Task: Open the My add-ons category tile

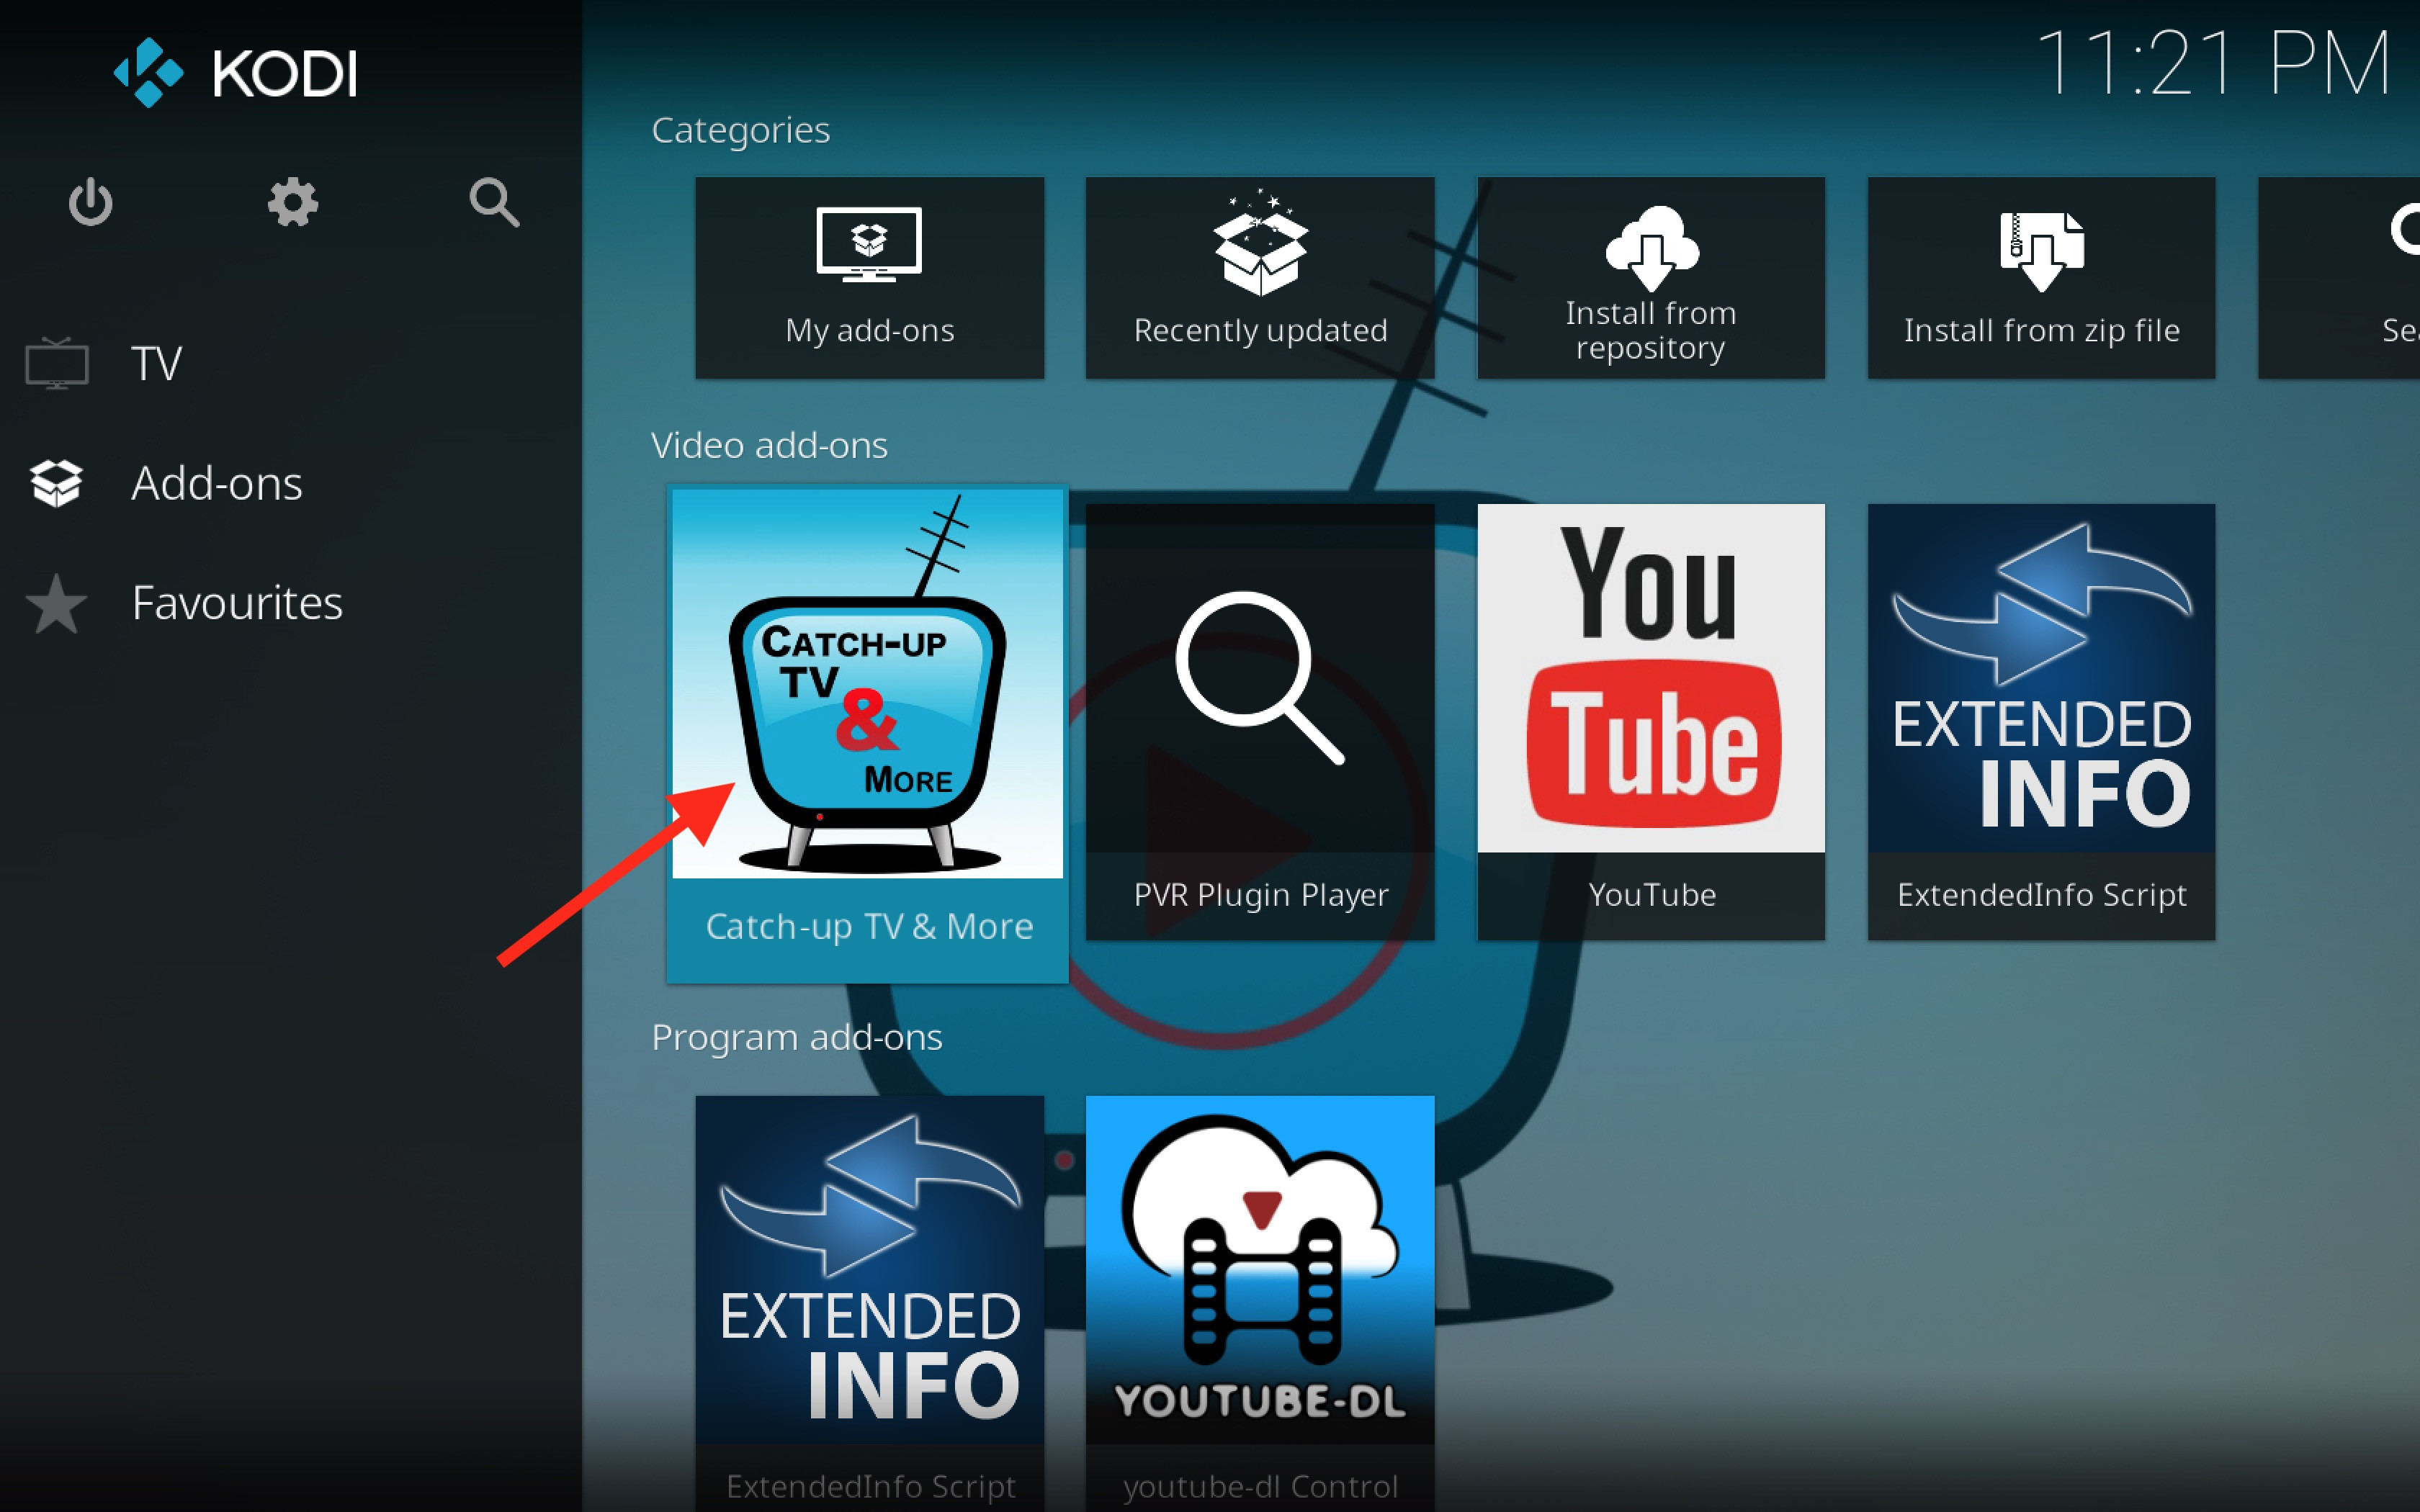Action: click(869, 278)
